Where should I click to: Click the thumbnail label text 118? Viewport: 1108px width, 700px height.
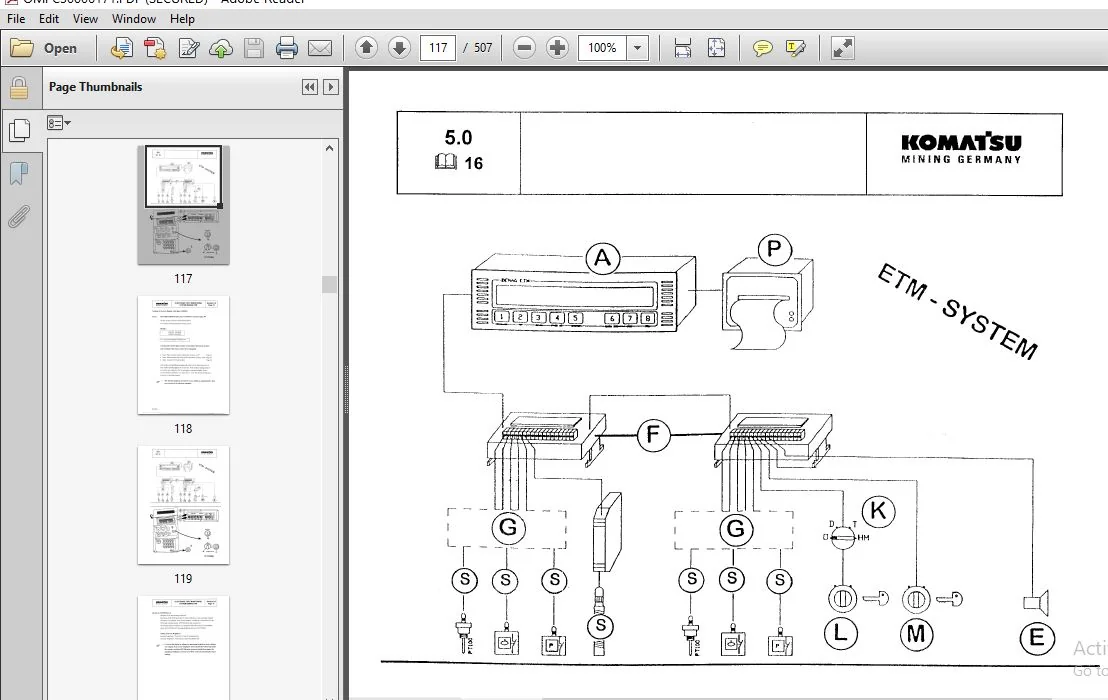183,429
